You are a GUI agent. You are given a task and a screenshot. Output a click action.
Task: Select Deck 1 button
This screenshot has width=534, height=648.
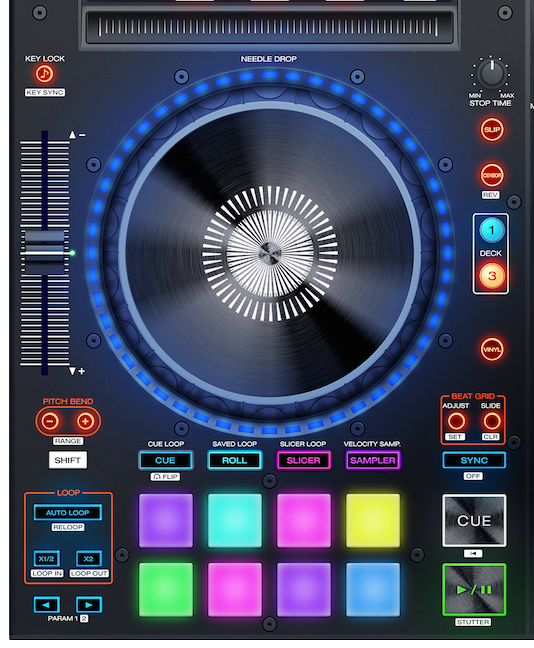click(x=491, y=230)
